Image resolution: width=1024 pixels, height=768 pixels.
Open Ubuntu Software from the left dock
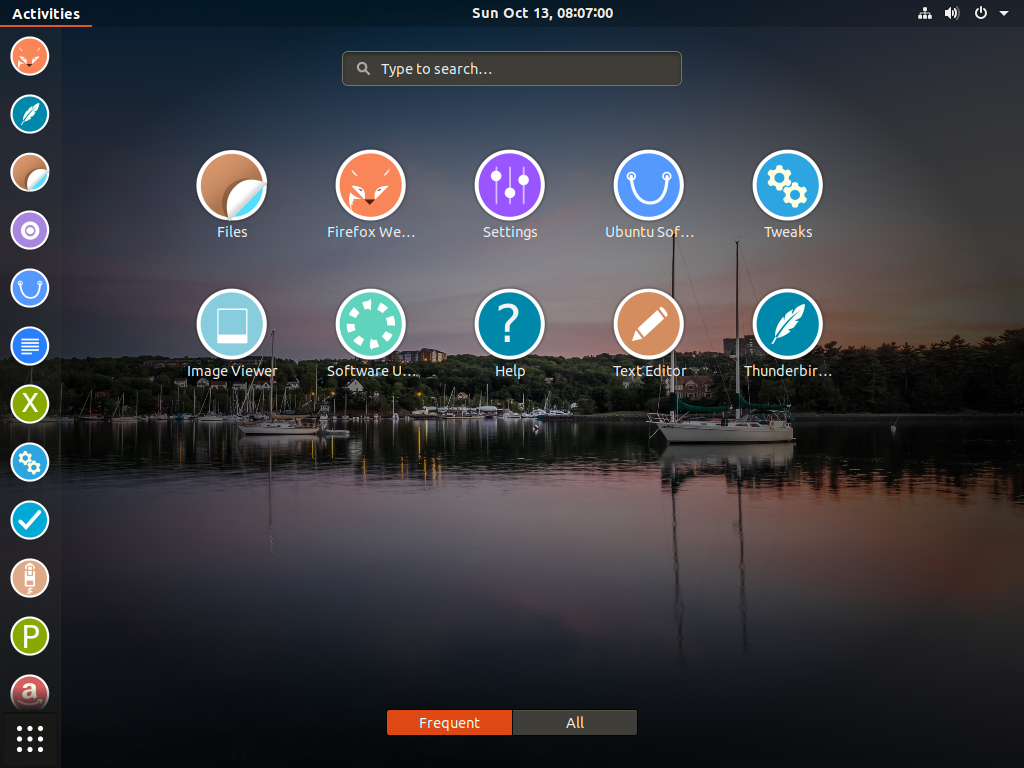(x=29, y=288)
